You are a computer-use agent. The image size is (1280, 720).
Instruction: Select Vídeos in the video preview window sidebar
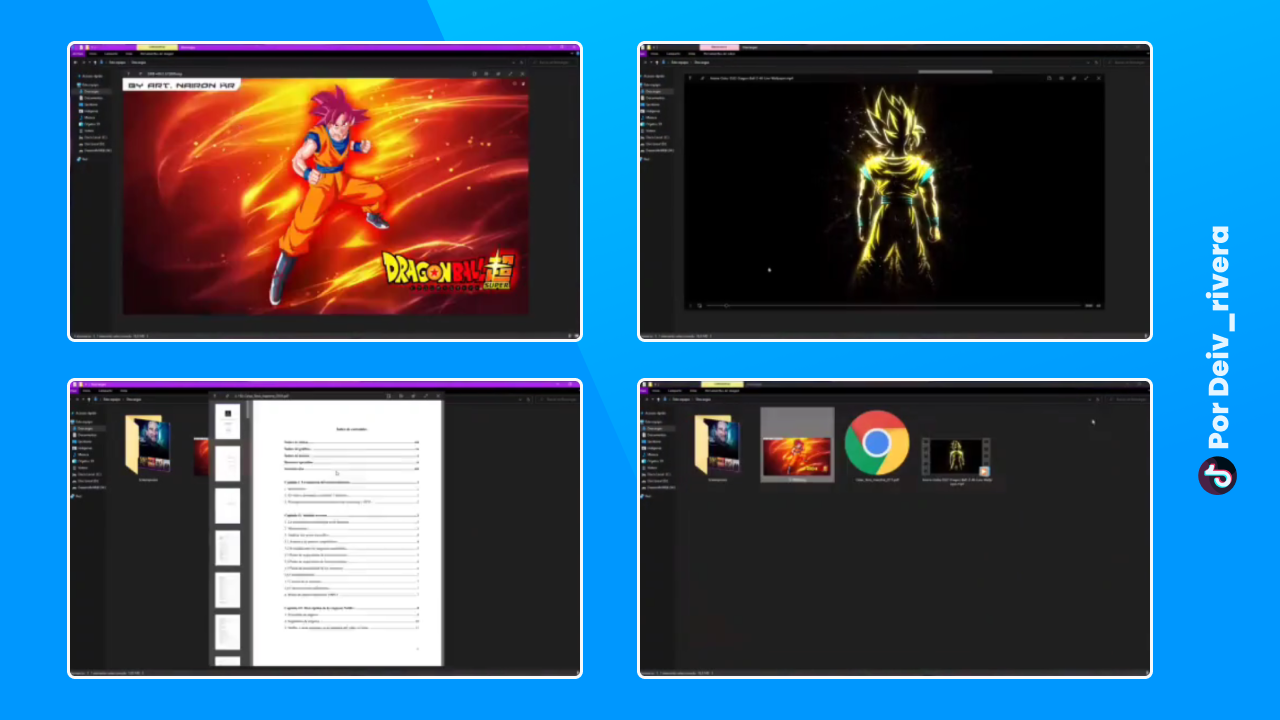click(x=650, y=130)
